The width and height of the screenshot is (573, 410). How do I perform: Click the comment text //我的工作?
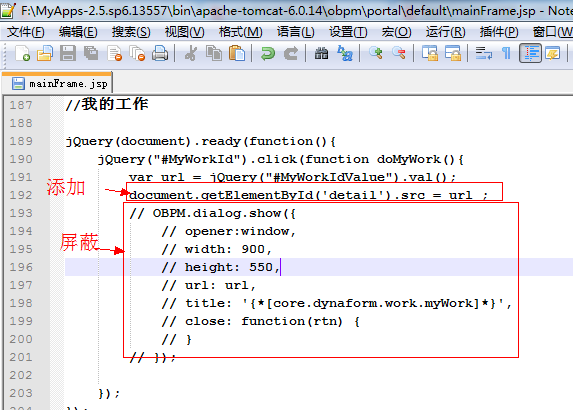pyautogui.click(x=107, y=105)
